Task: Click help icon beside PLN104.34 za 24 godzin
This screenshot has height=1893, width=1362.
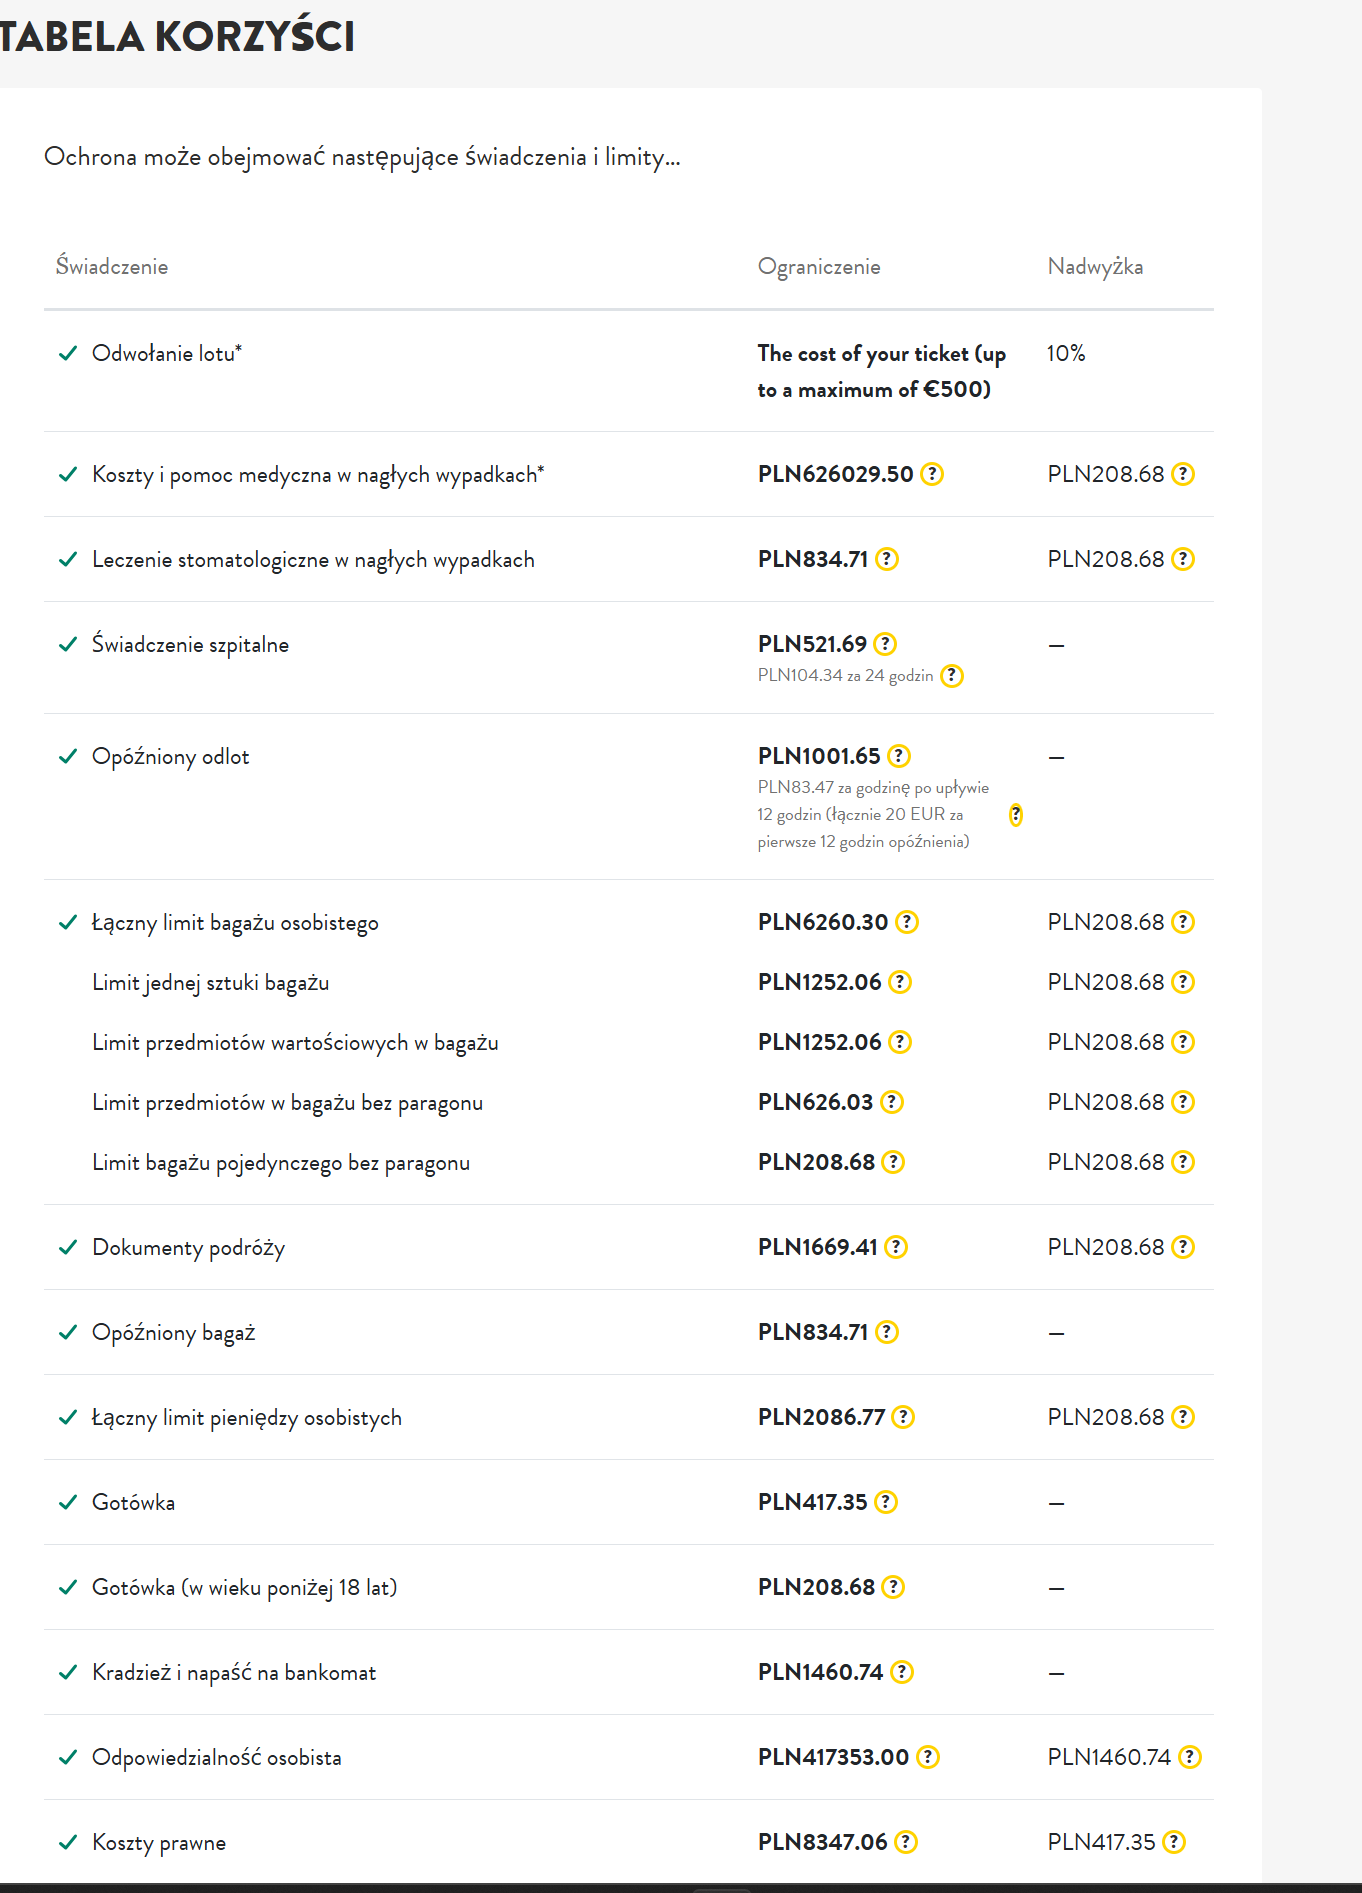Action: [952, 676]
